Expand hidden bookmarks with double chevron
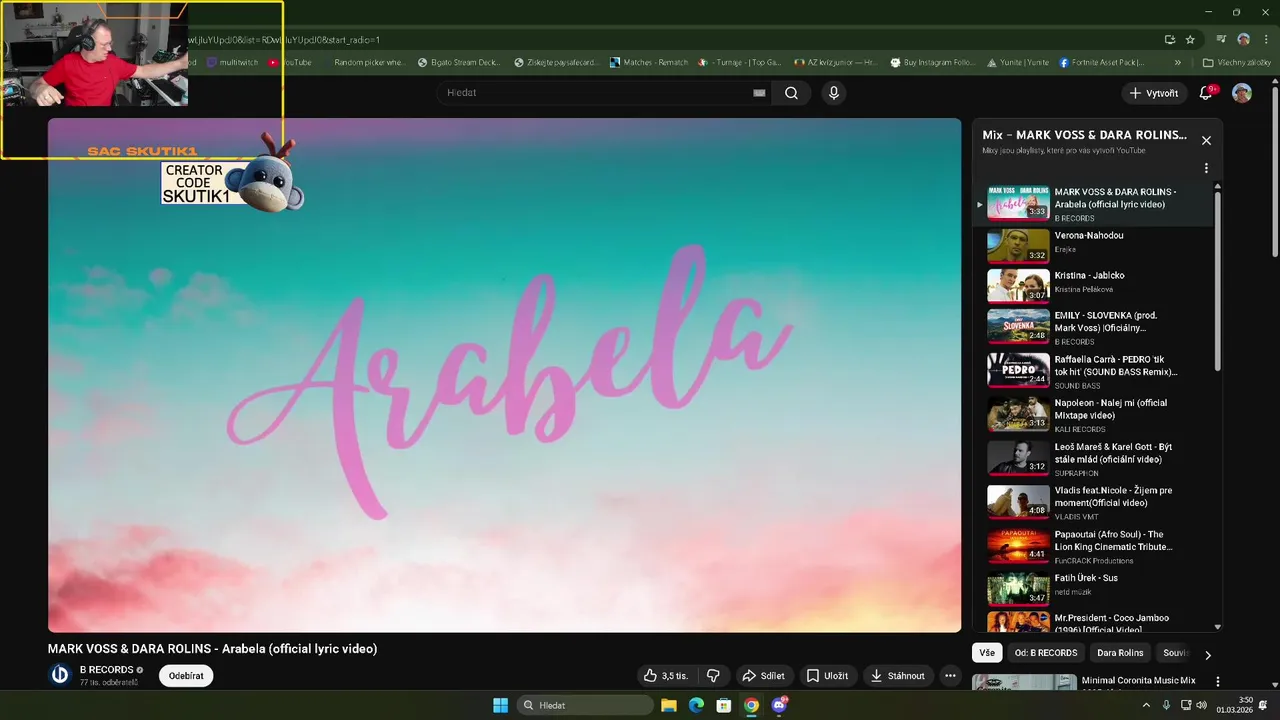Screen dimensions: 1280x720 pos(1177,62)
